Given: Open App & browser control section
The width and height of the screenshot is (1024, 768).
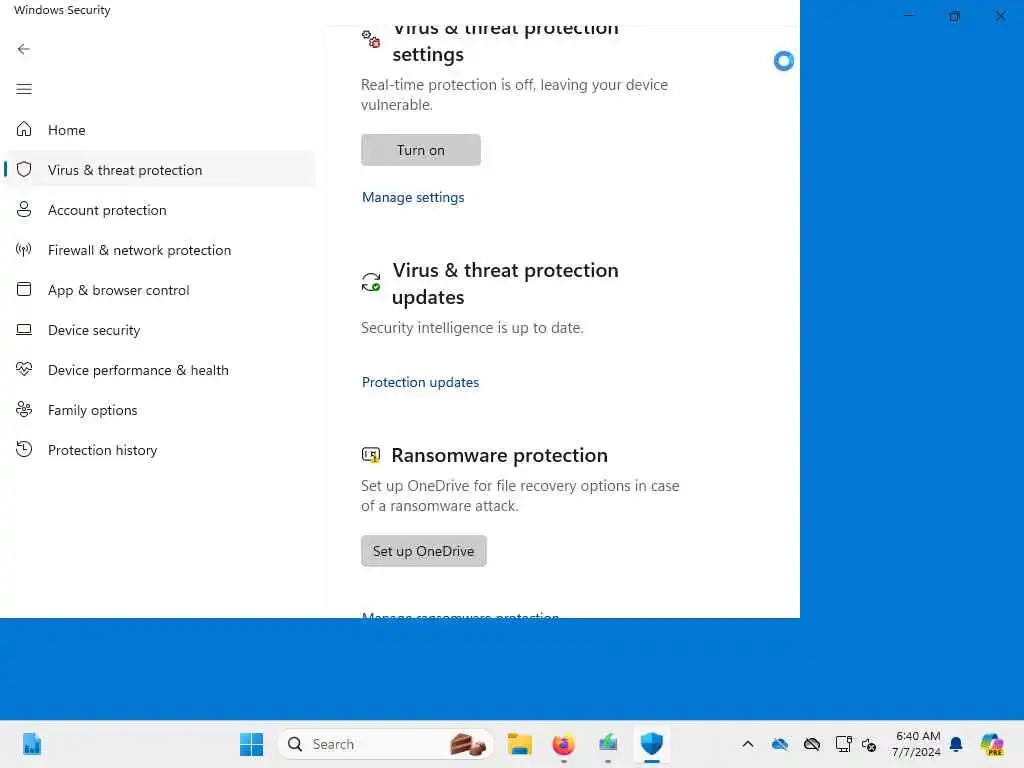Looking at the screenshot, I should point(160,289).
